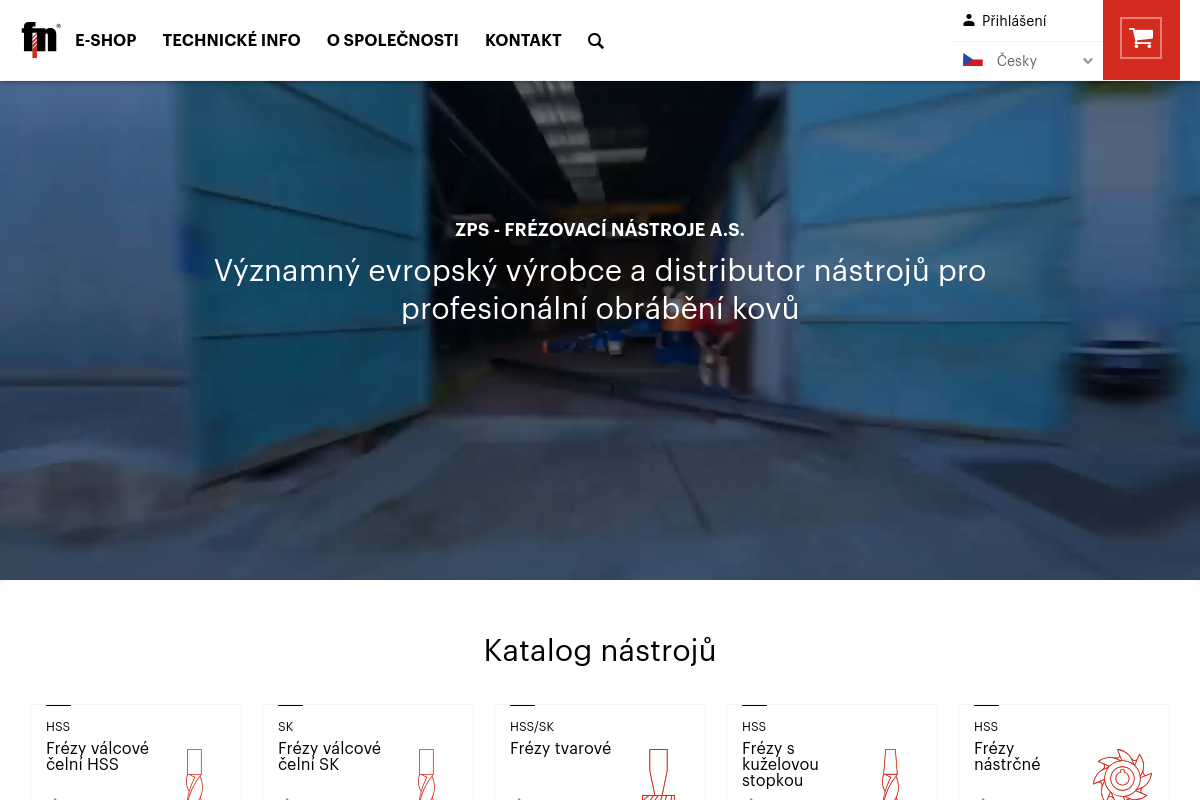The width and height of the screenshot is (1200, 800).
Task: Open the site search
Action: pyautogui.click(x=596, y=41)
